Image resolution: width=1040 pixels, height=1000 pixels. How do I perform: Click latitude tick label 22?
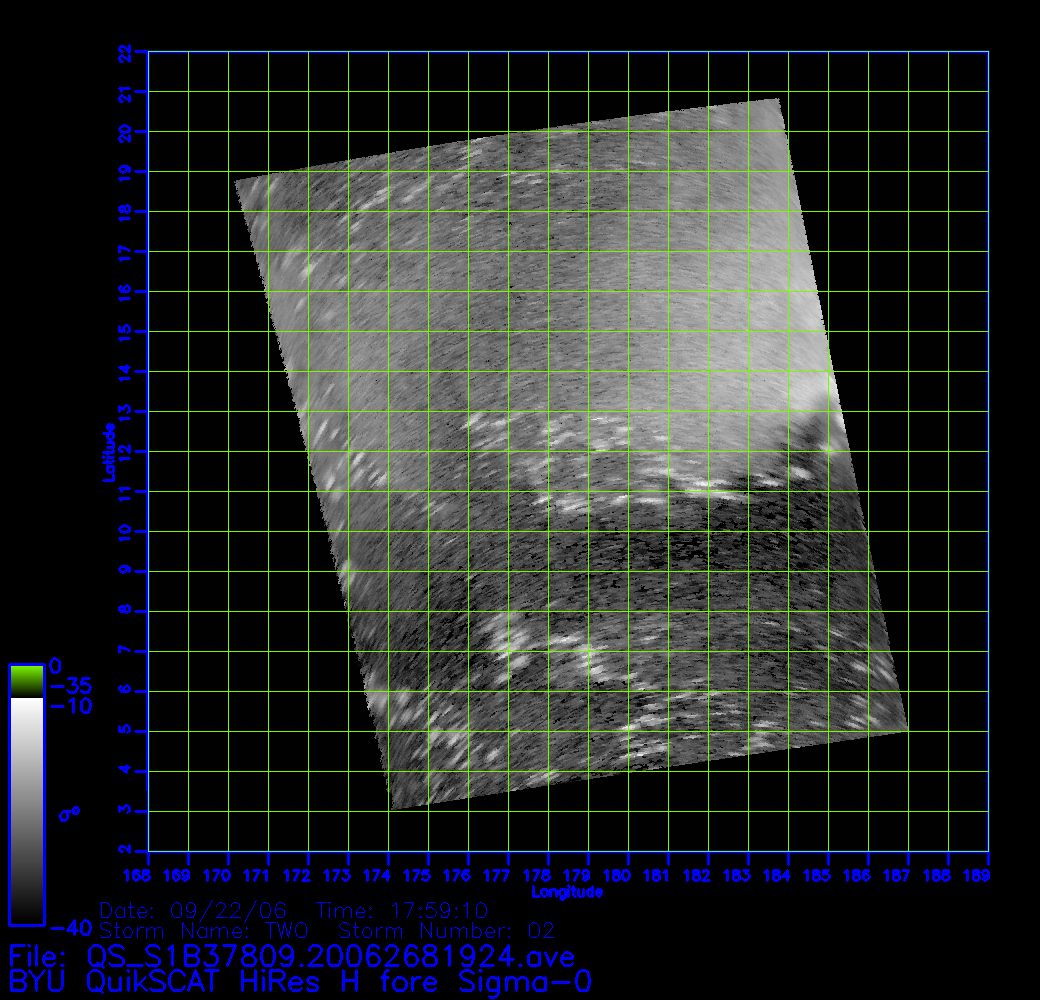pyautogui.click(x=125, y=51)
